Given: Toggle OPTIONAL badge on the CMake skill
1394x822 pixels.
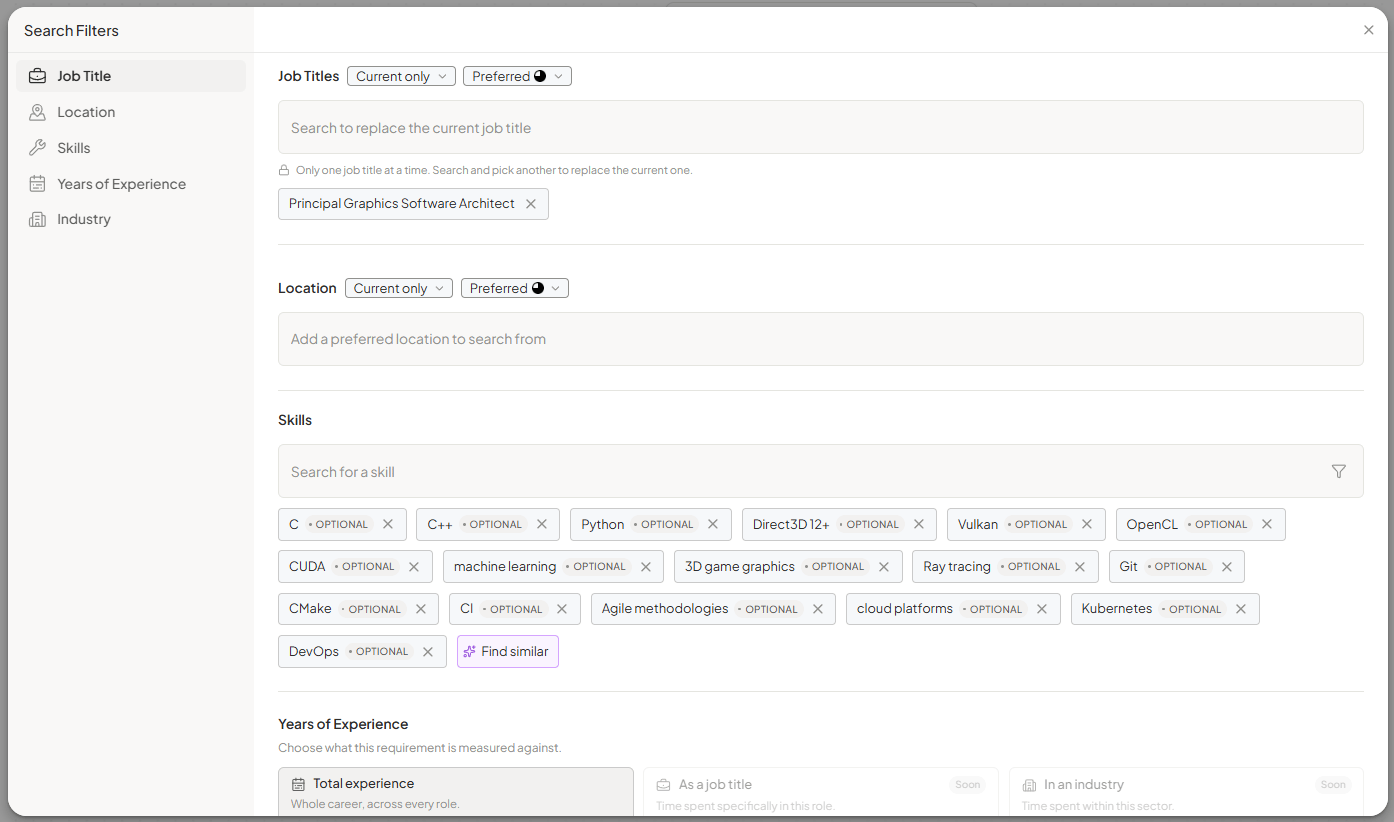Looking at the screenshot, I should pyautogui.click(x=371, y=609).
